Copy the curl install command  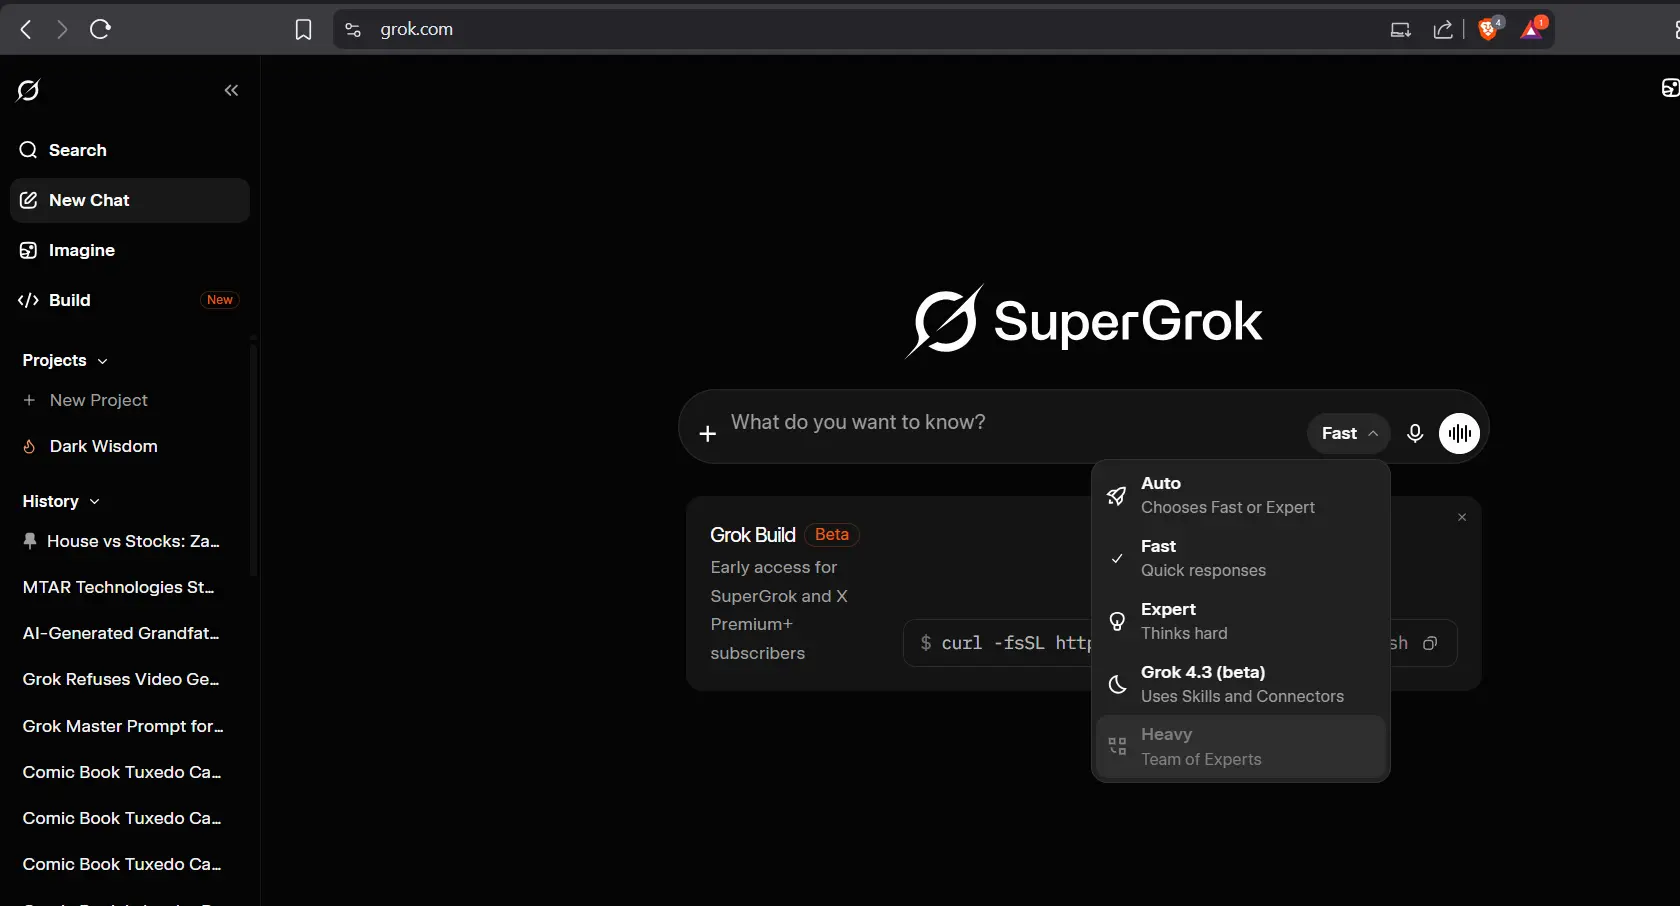click(1430, 643)
